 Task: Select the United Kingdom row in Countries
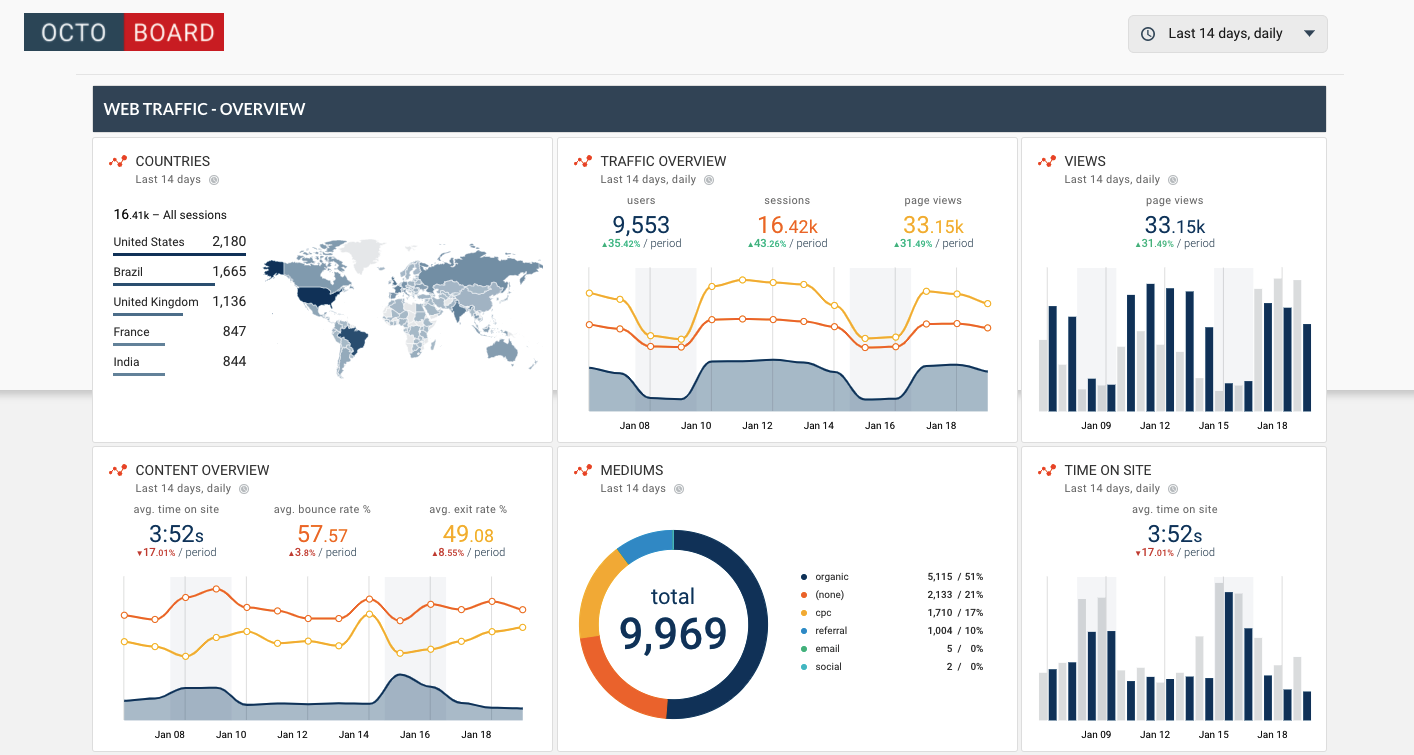click(180, 303)
